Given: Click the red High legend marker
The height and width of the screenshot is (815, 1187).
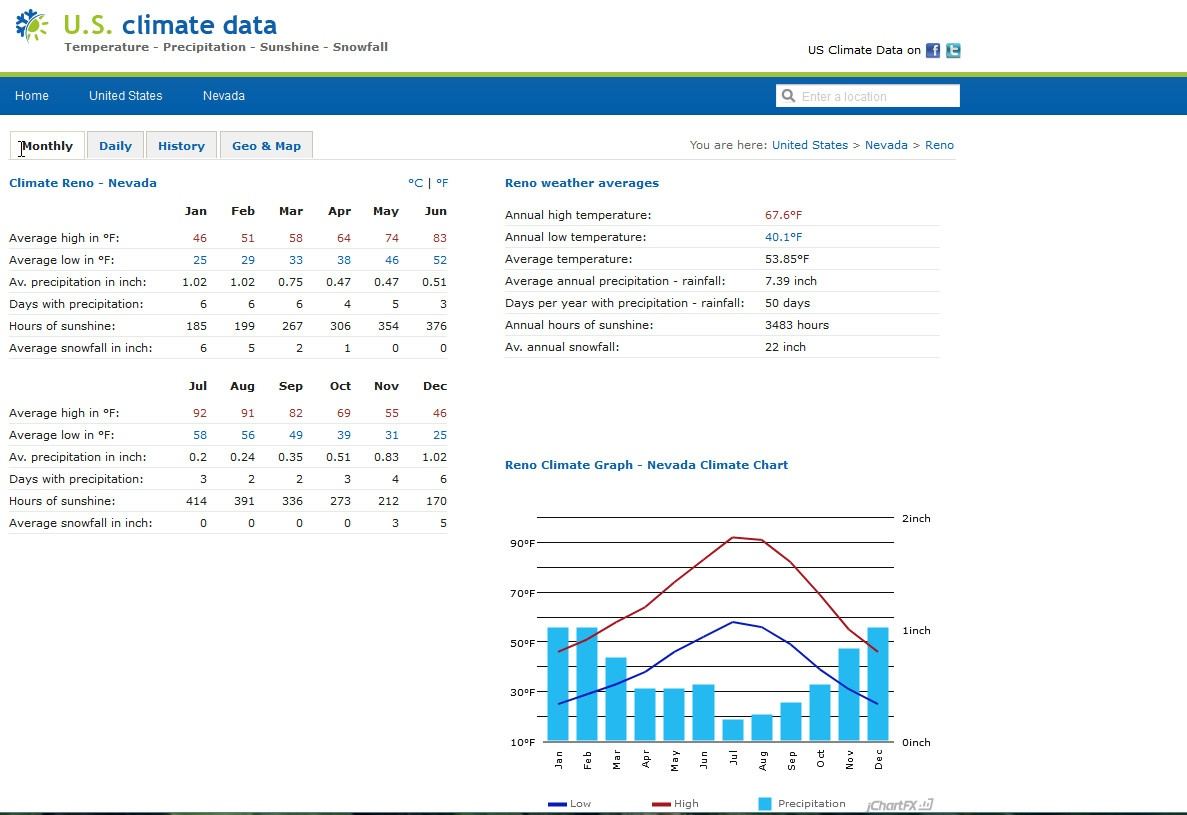Looking at the screenshot, I should 661,804.
